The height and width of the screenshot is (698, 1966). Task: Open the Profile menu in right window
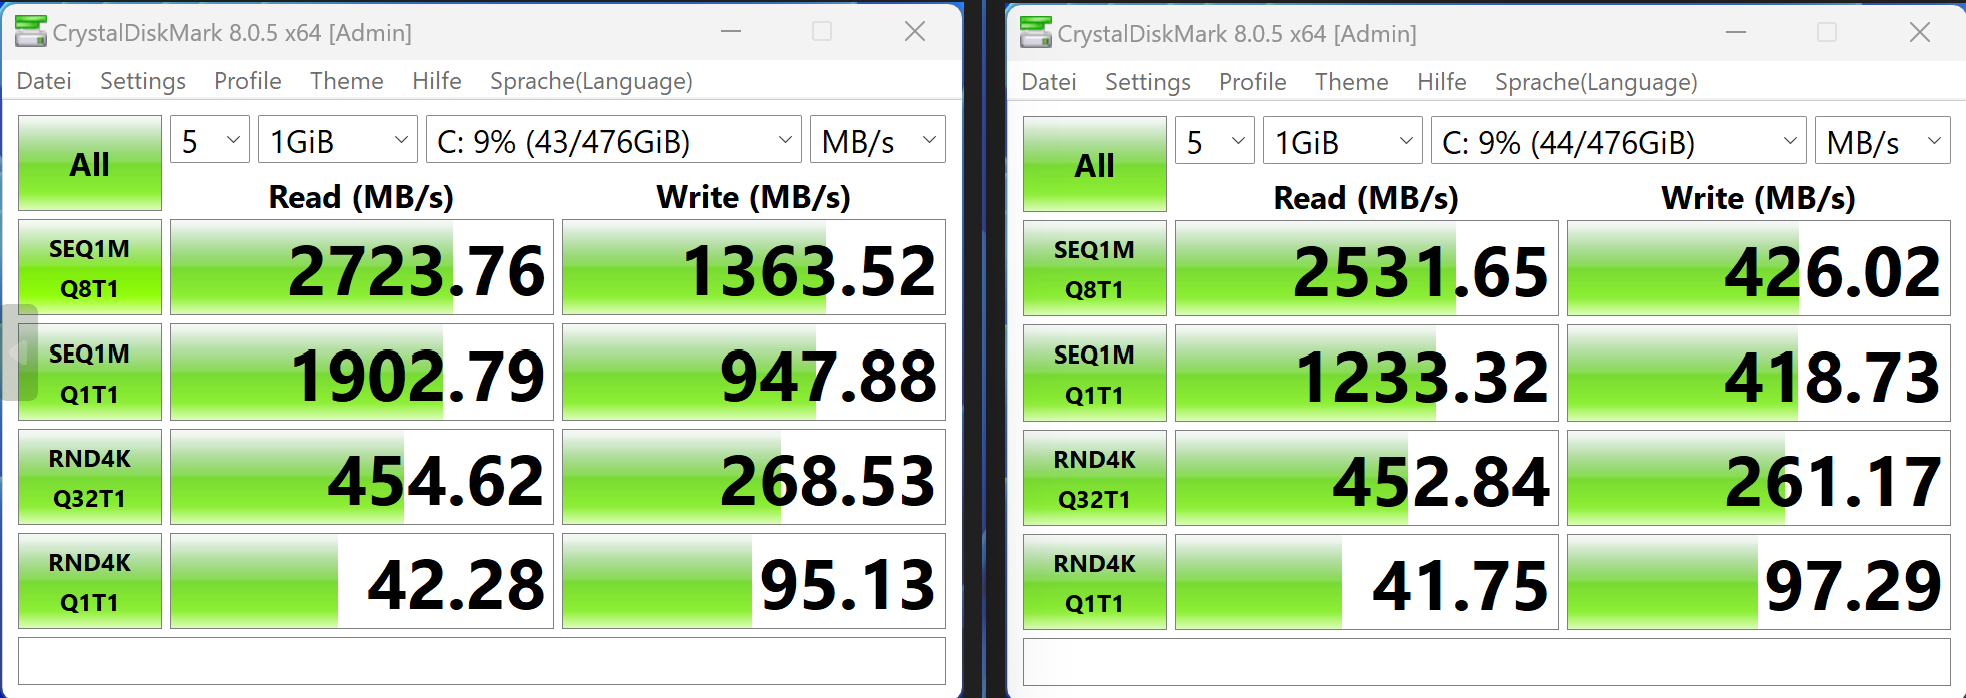1253,82
